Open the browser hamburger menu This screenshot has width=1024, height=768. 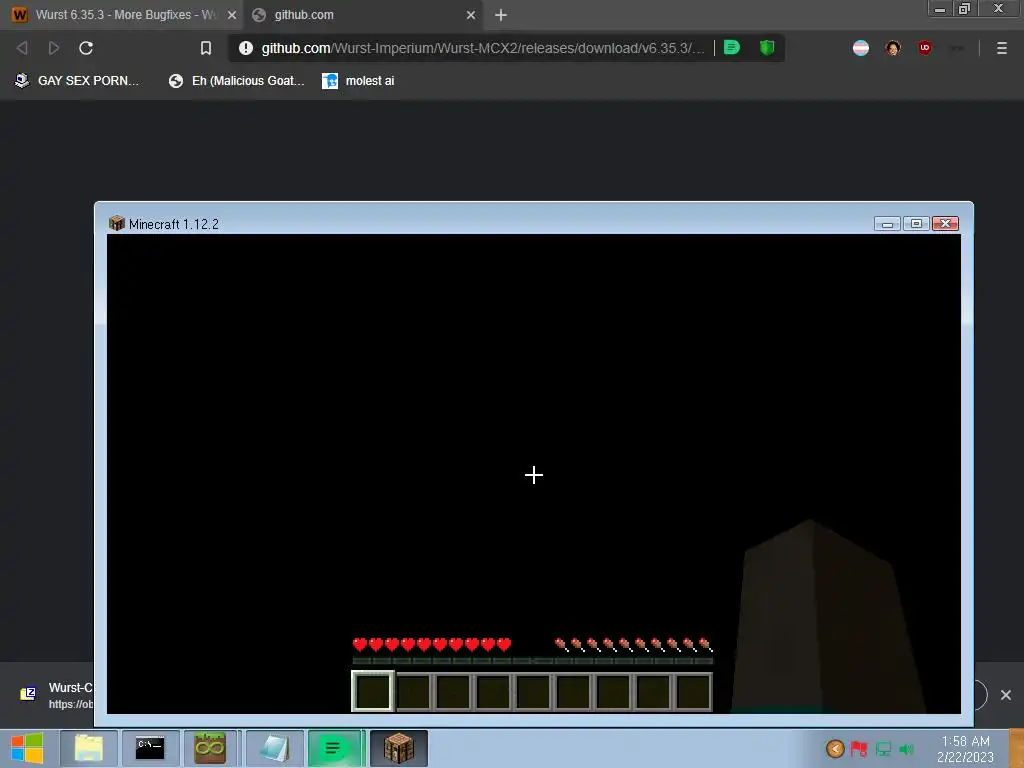tap(1002, 48)
